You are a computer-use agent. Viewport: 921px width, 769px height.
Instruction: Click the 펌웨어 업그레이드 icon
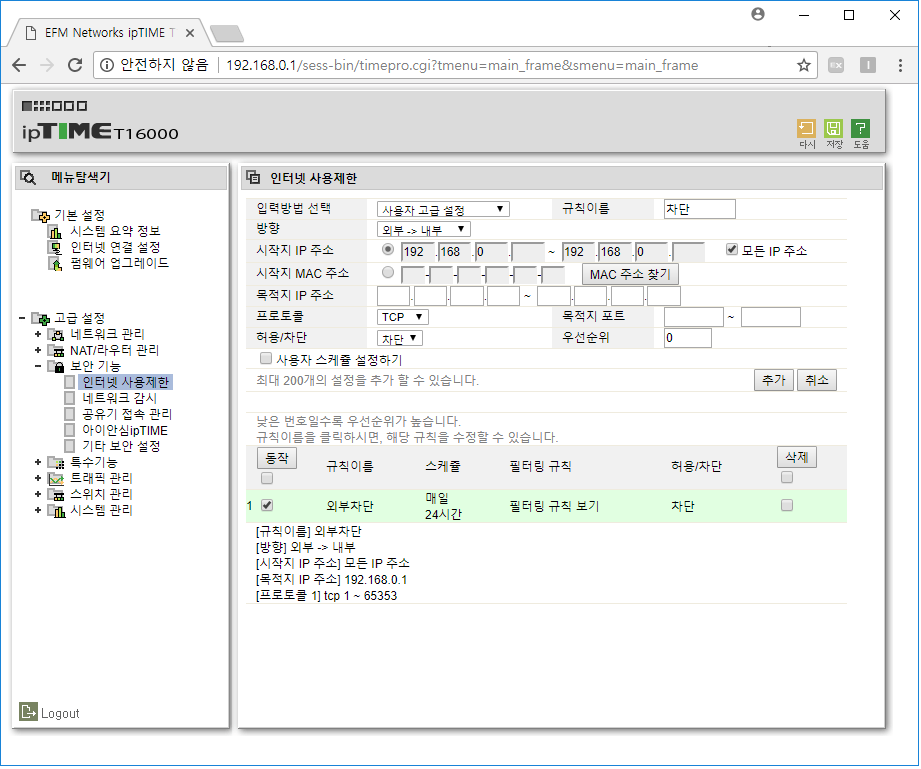(56, 264)
